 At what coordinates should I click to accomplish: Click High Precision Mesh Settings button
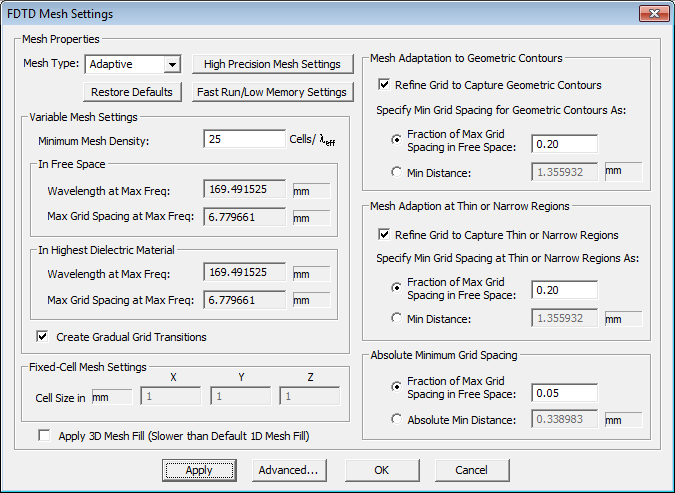pos(272,64)
